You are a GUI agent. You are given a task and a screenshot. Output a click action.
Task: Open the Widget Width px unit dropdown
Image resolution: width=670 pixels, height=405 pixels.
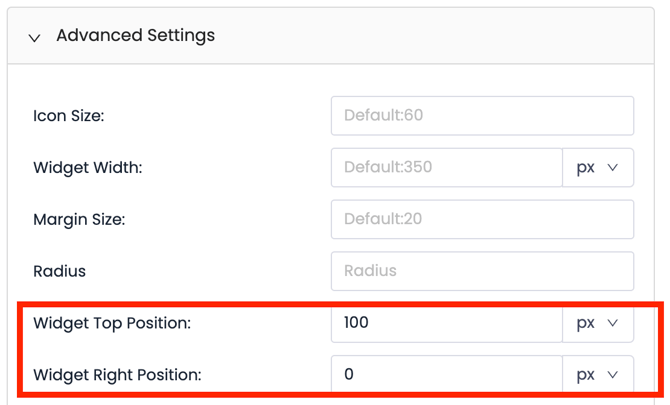click(x=598, y=168)
